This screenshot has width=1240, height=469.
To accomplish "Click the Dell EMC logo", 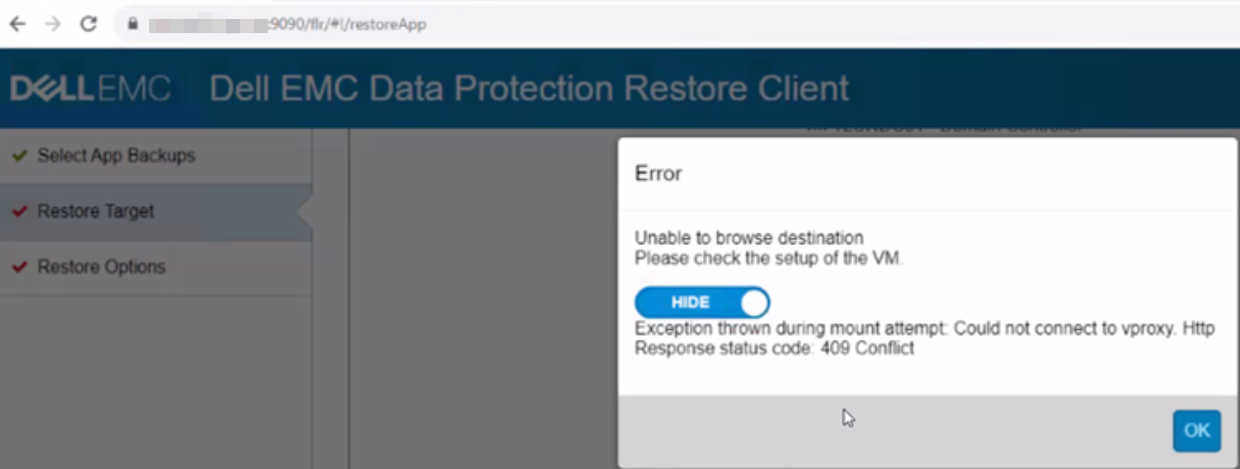I will 90,88.
